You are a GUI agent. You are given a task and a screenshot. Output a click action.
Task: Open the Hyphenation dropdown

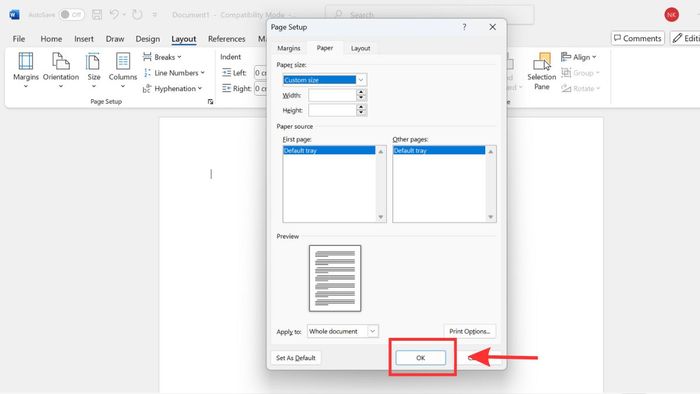(172, 88)
